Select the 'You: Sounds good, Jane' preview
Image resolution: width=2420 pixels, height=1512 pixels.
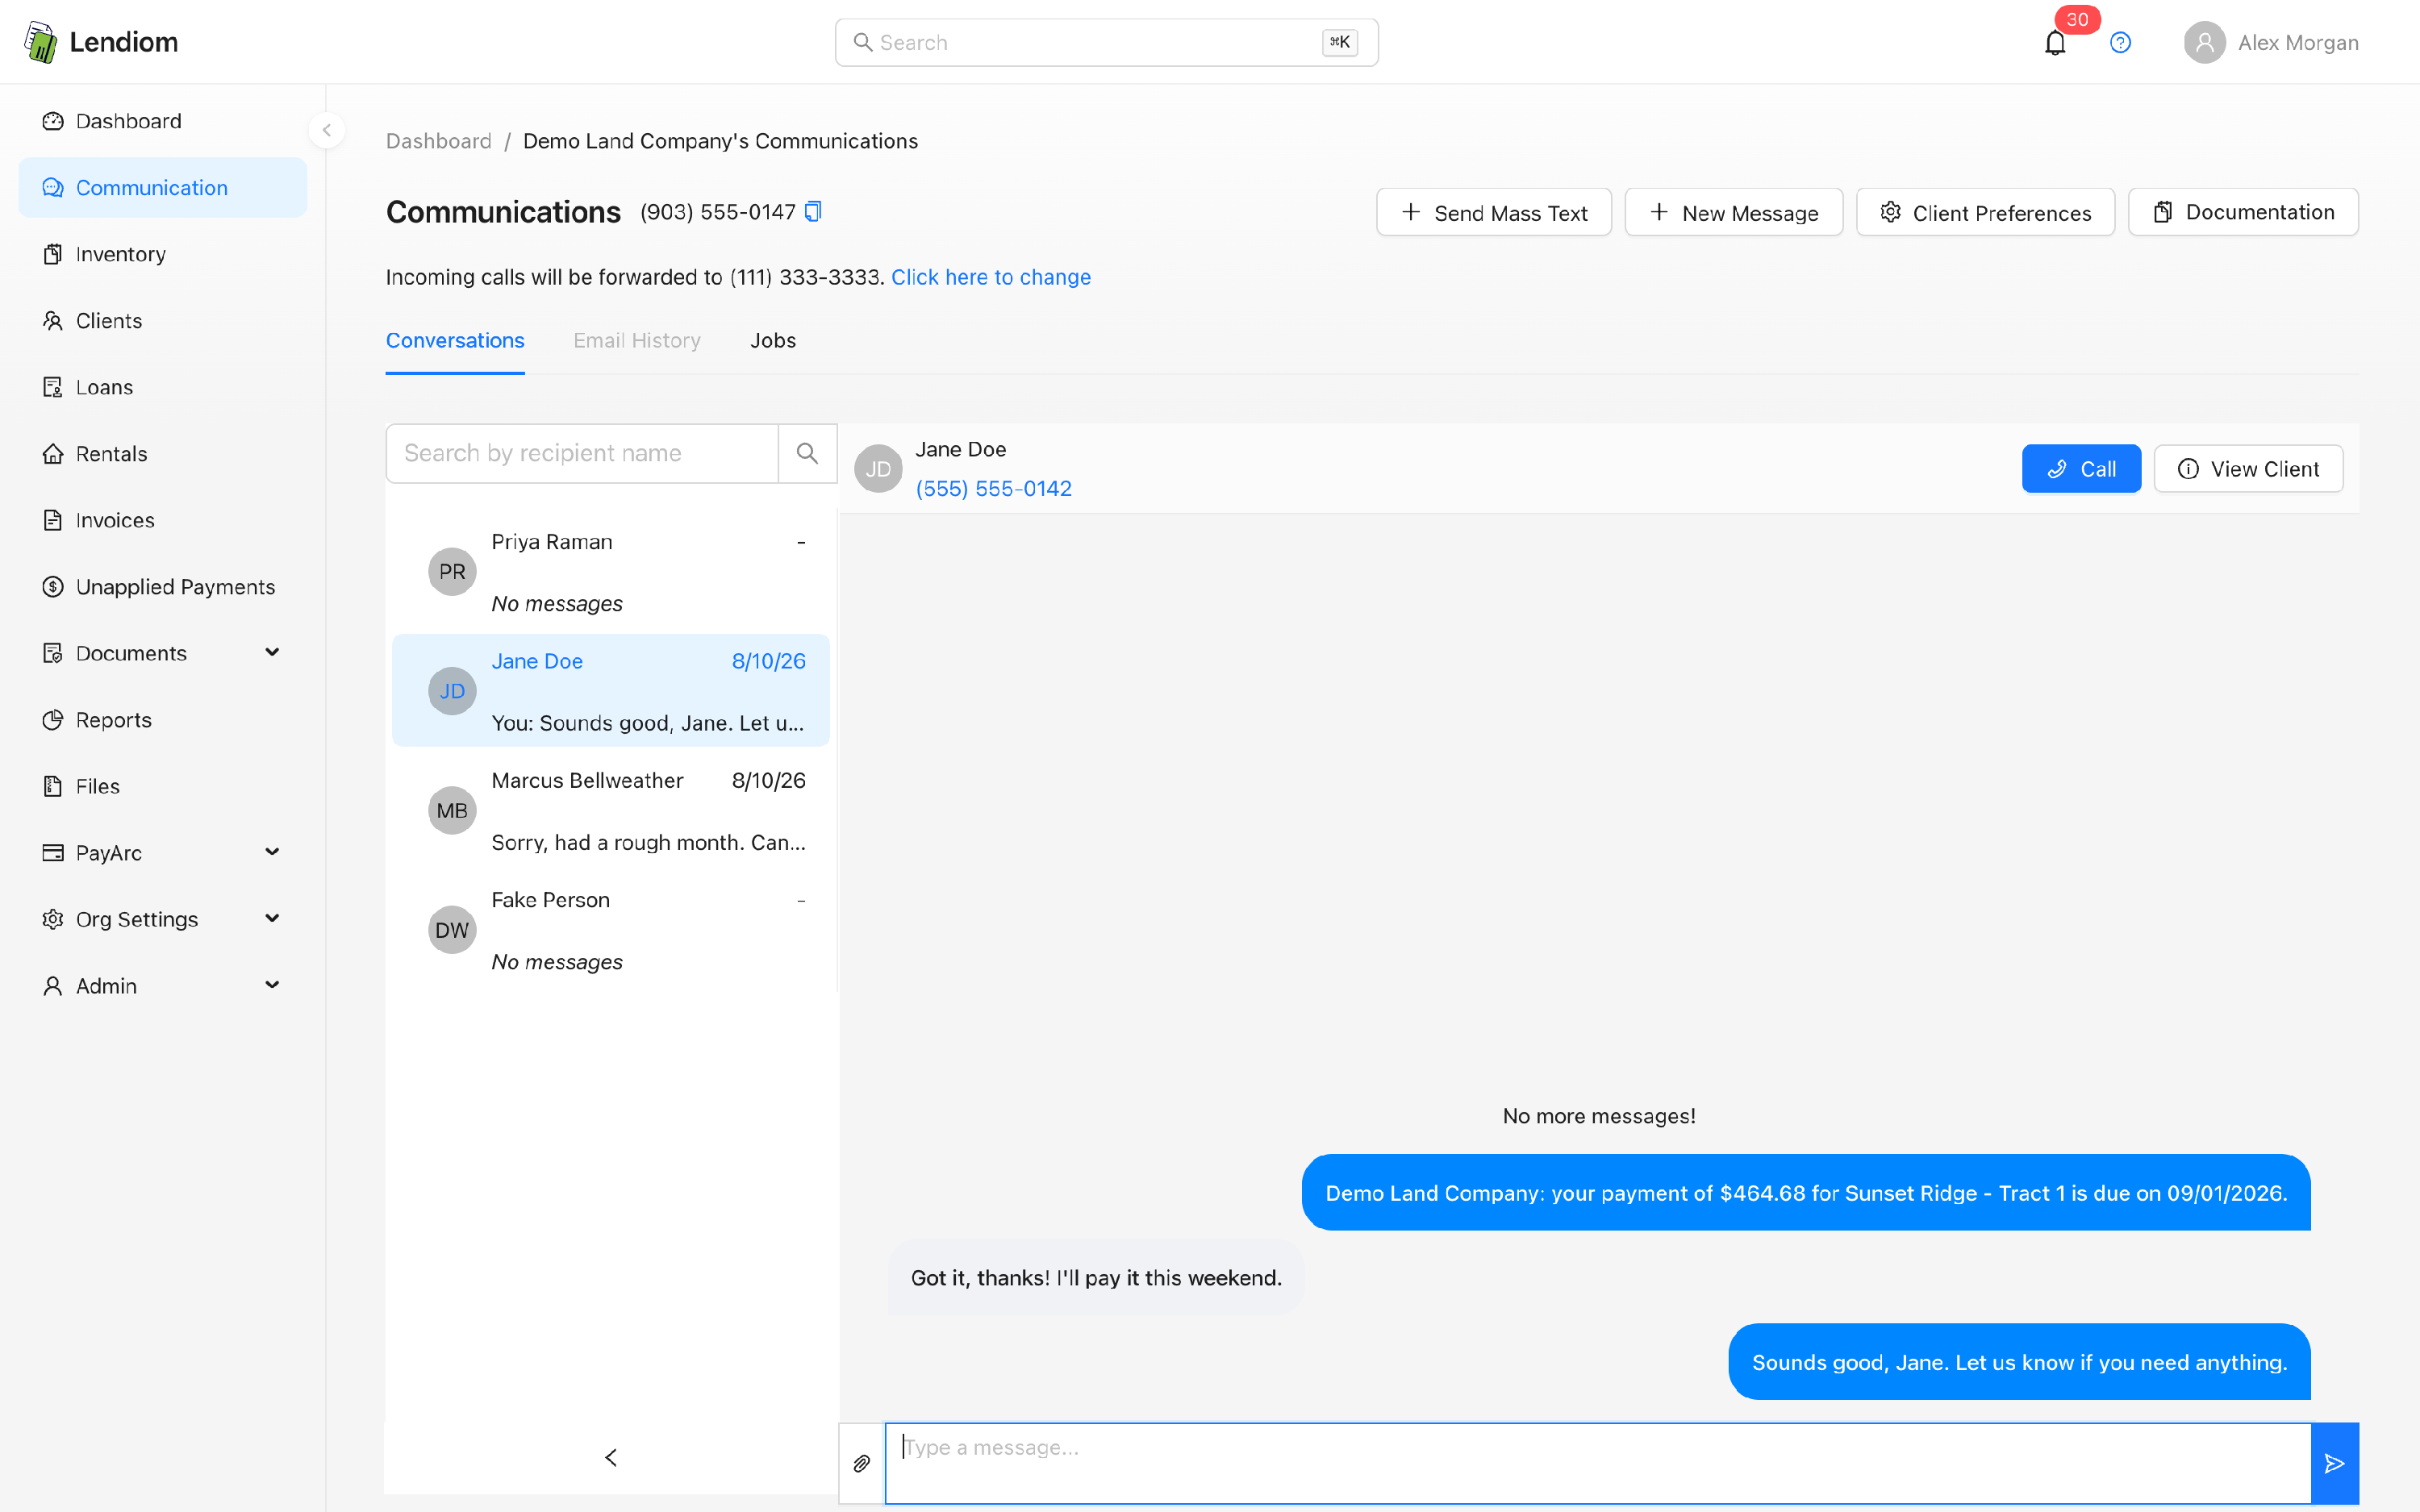click(x=648, y=723)
